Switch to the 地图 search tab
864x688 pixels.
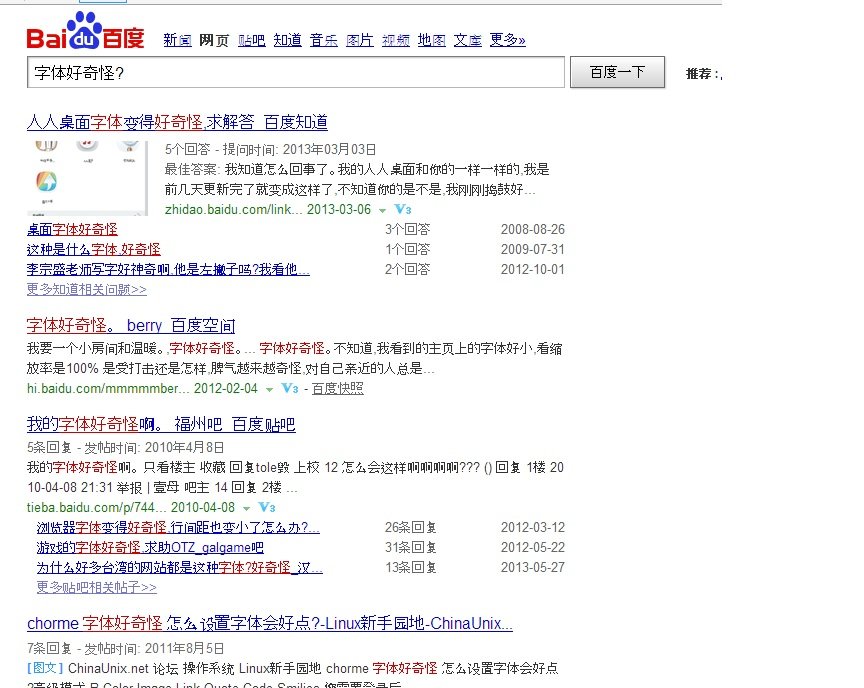[431, 40]
